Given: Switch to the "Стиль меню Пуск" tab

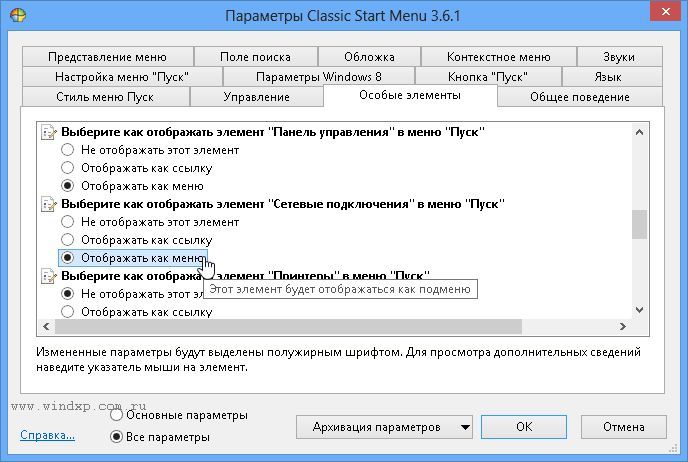Looking at the screenshot, I should [x=105, y=97].
